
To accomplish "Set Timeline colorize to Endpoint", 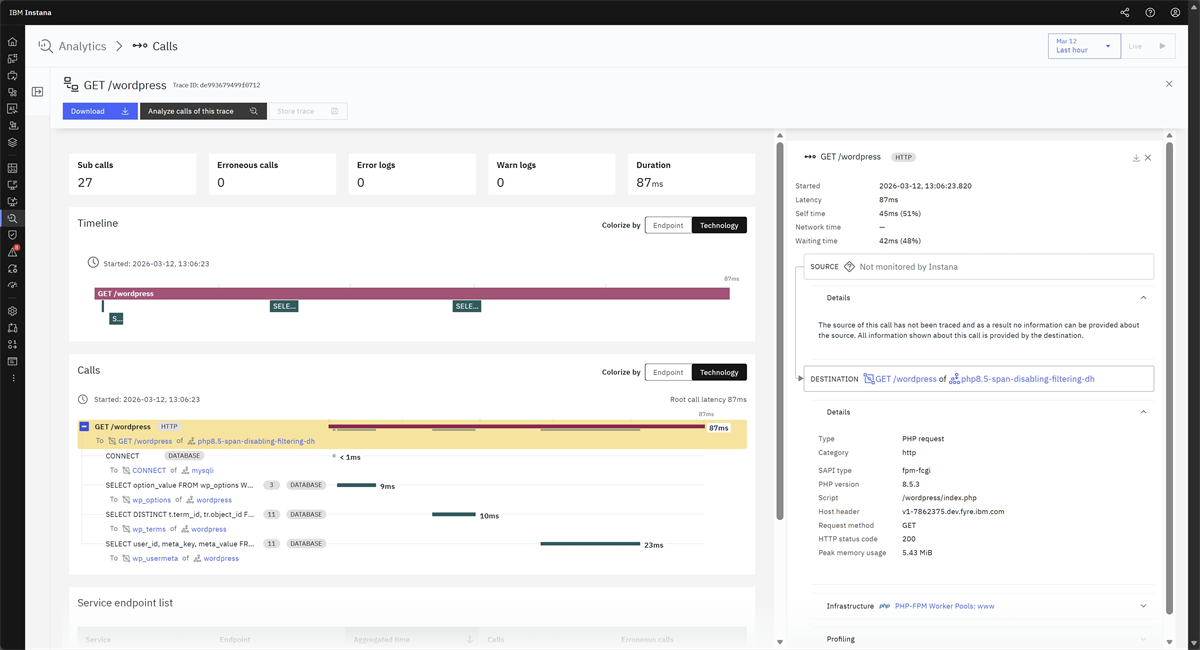I will coord(668,225).
